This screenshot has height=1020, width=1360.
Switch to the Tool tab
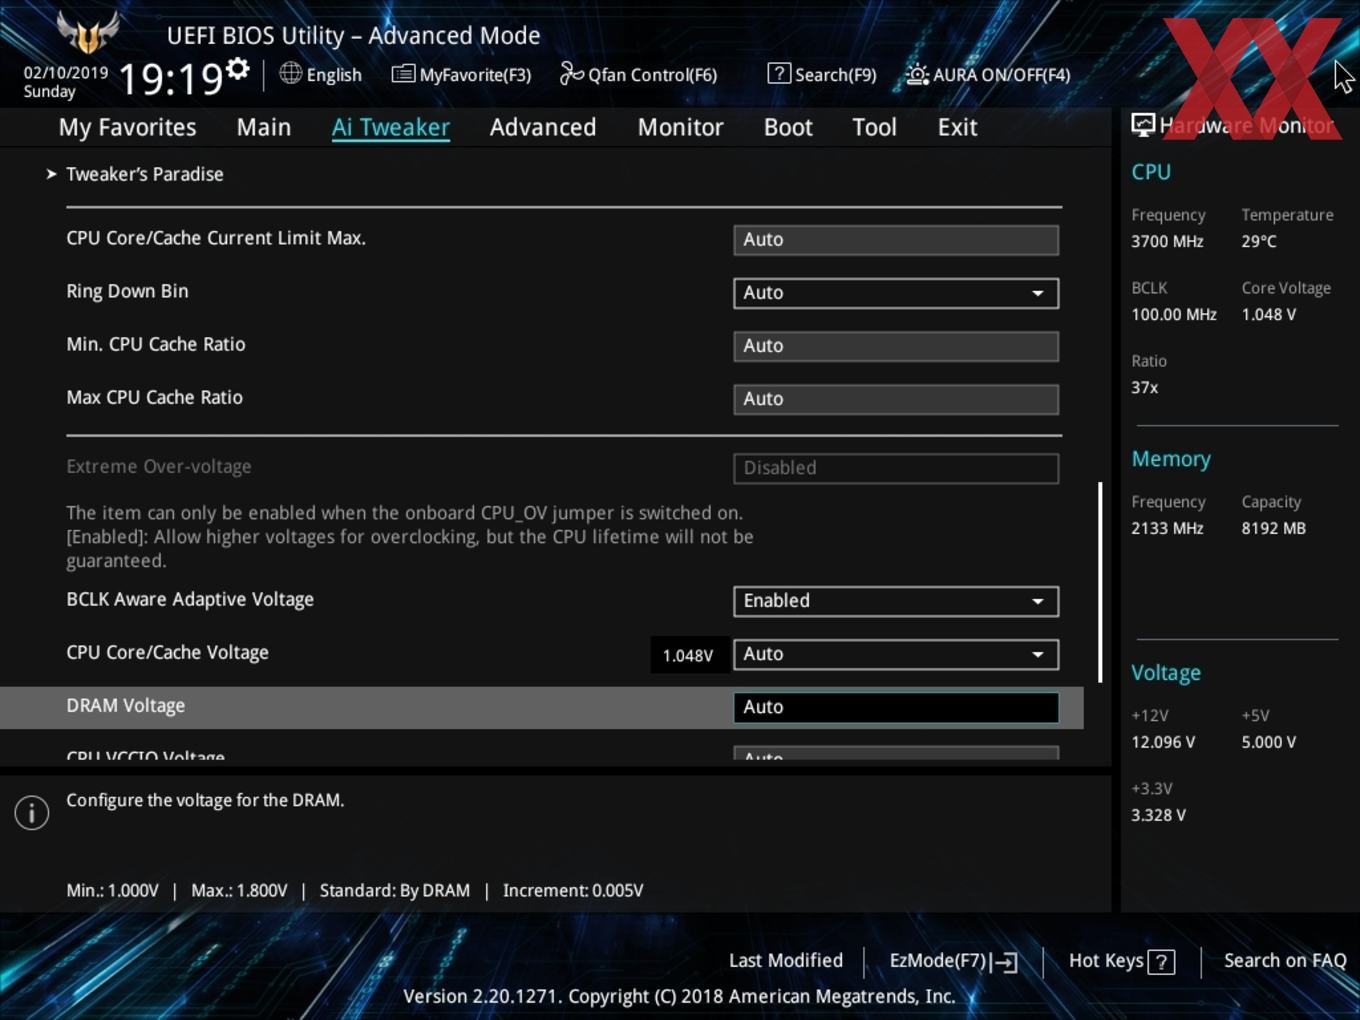click(x=874, y=127)
